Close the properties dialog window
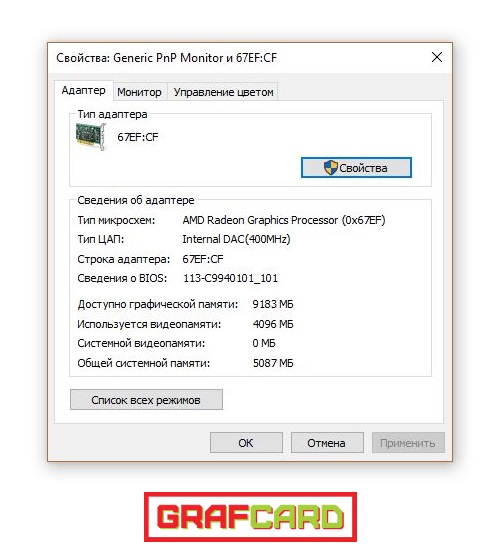Screen dimensions: 500x550 436,57
